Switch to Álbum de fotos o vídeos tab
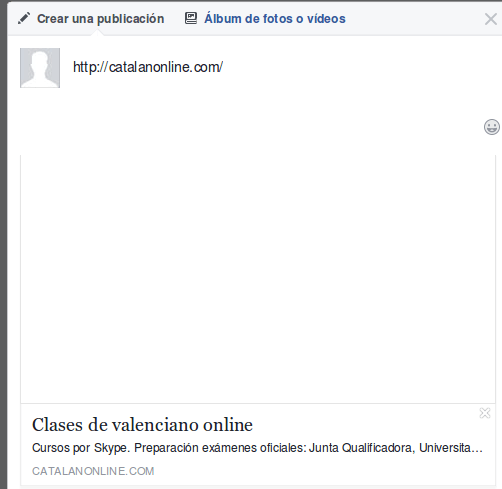This screenshot has width=502, height=489. click(275, 18)
